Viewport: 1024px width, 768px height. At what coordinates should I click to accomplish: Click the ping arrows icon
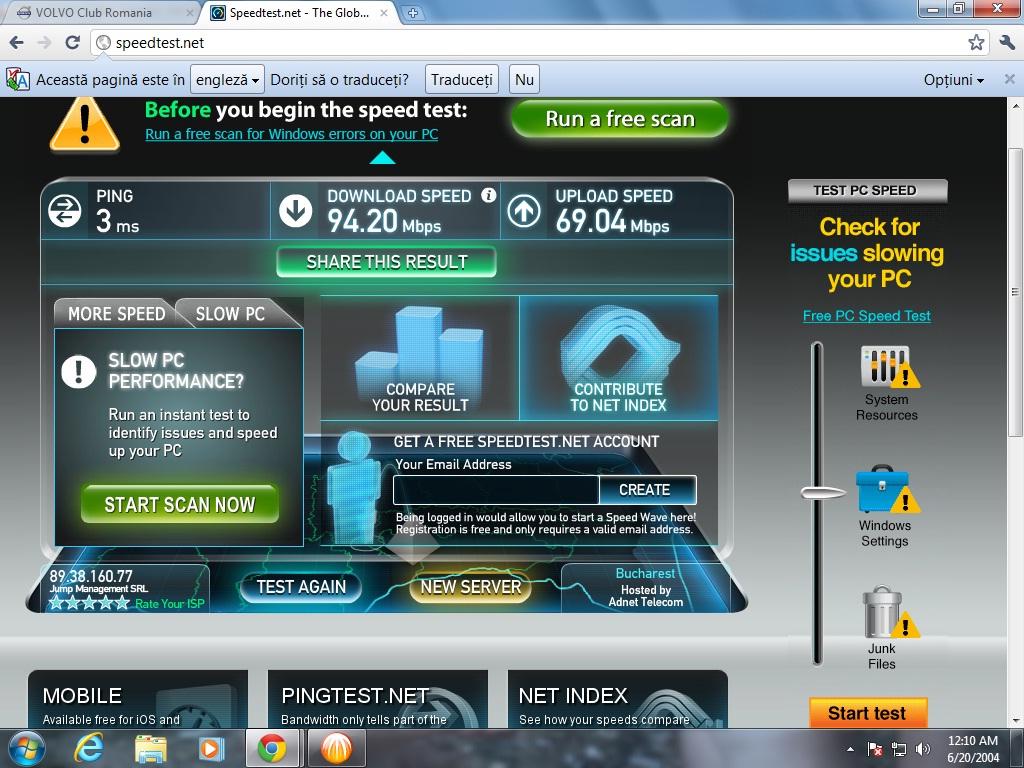[65, 211]
